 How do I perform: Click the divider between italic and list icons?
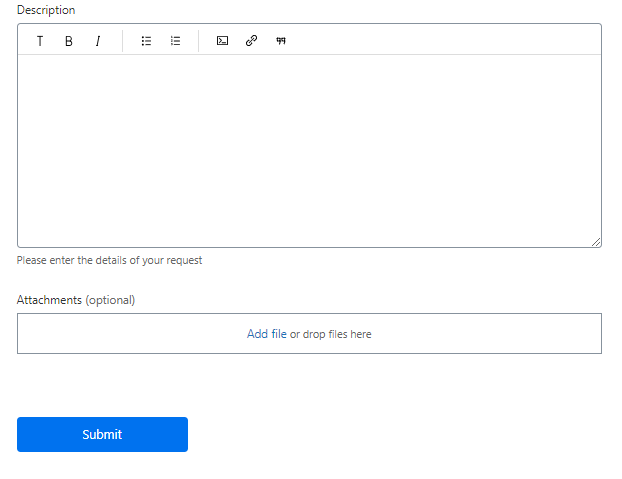coord(123,41)
